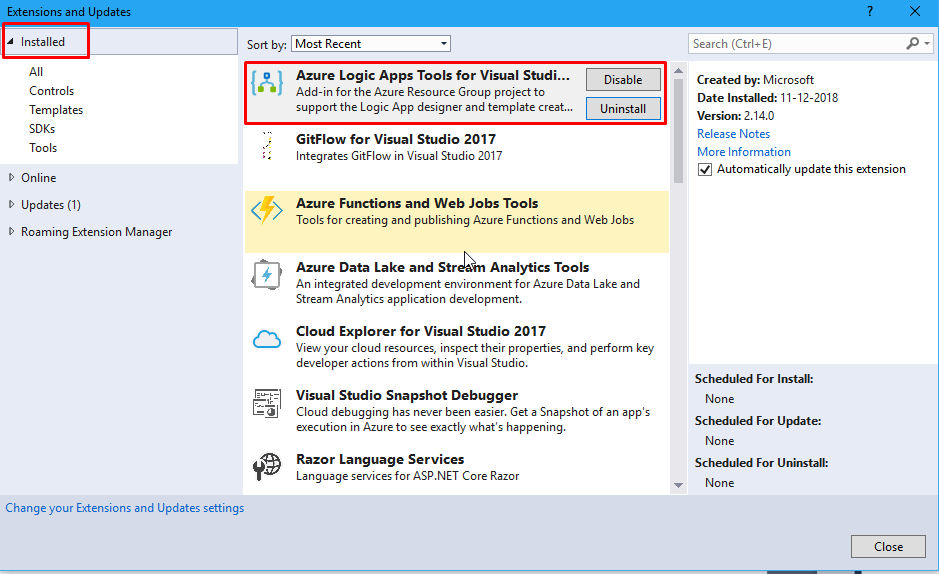Screen dimensions: 939x574
Task: Click the search magnifier icon
Action: click(913, 43)
